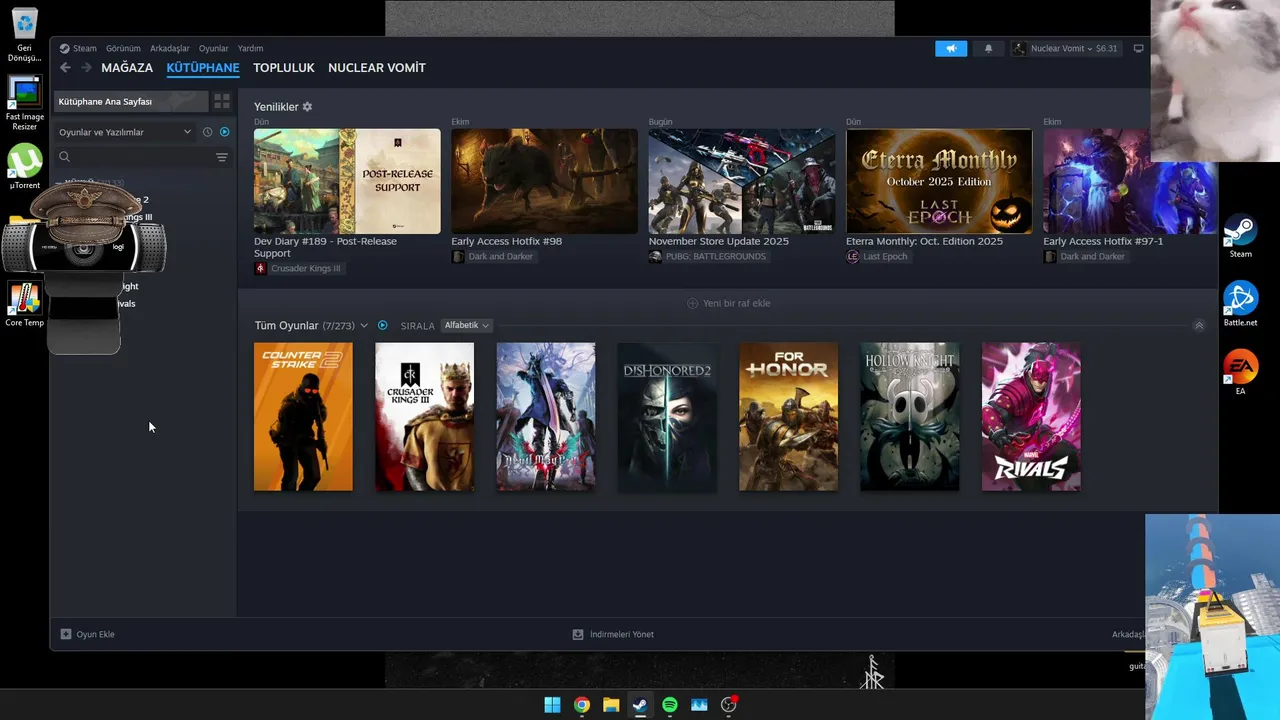Open the Dishonored 2 game cover

click(x=667, y=417)
